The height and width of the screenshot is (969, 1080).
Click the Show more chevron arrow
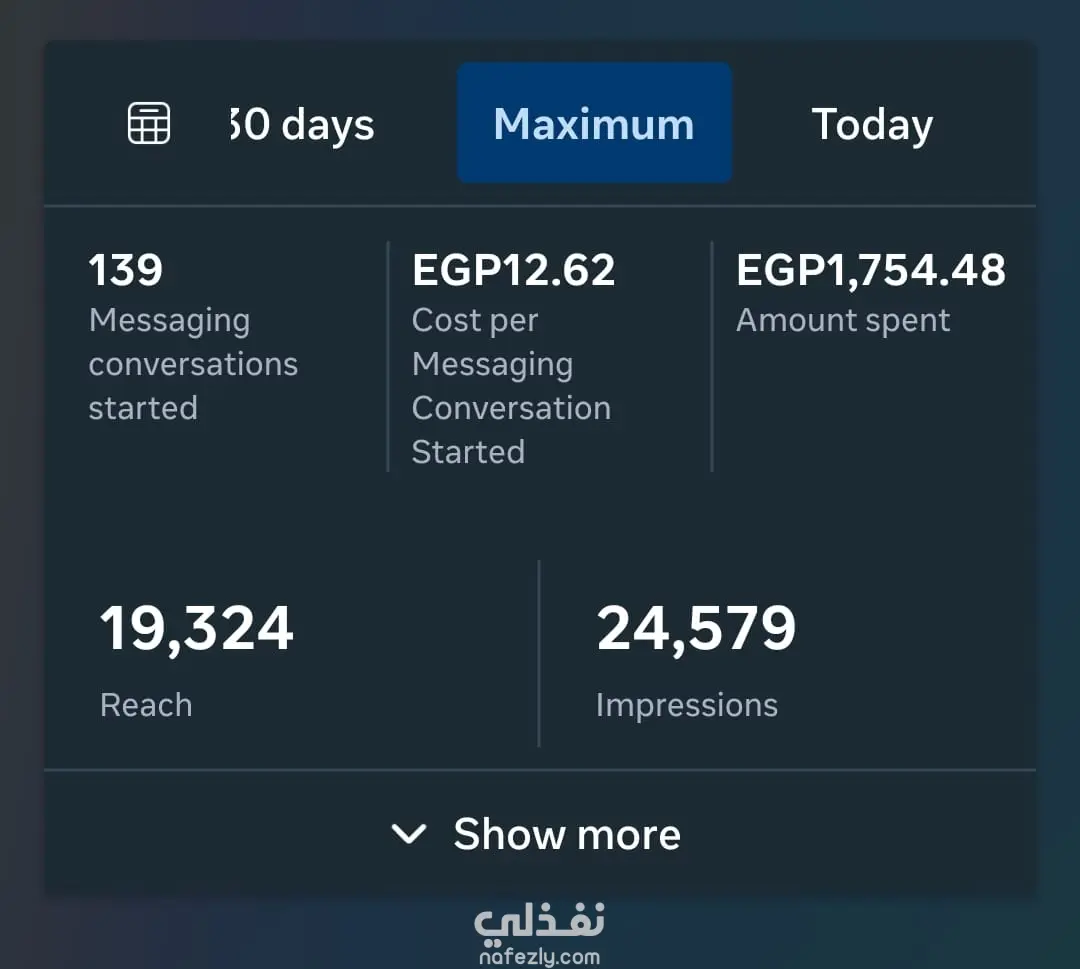click(409, 834)
